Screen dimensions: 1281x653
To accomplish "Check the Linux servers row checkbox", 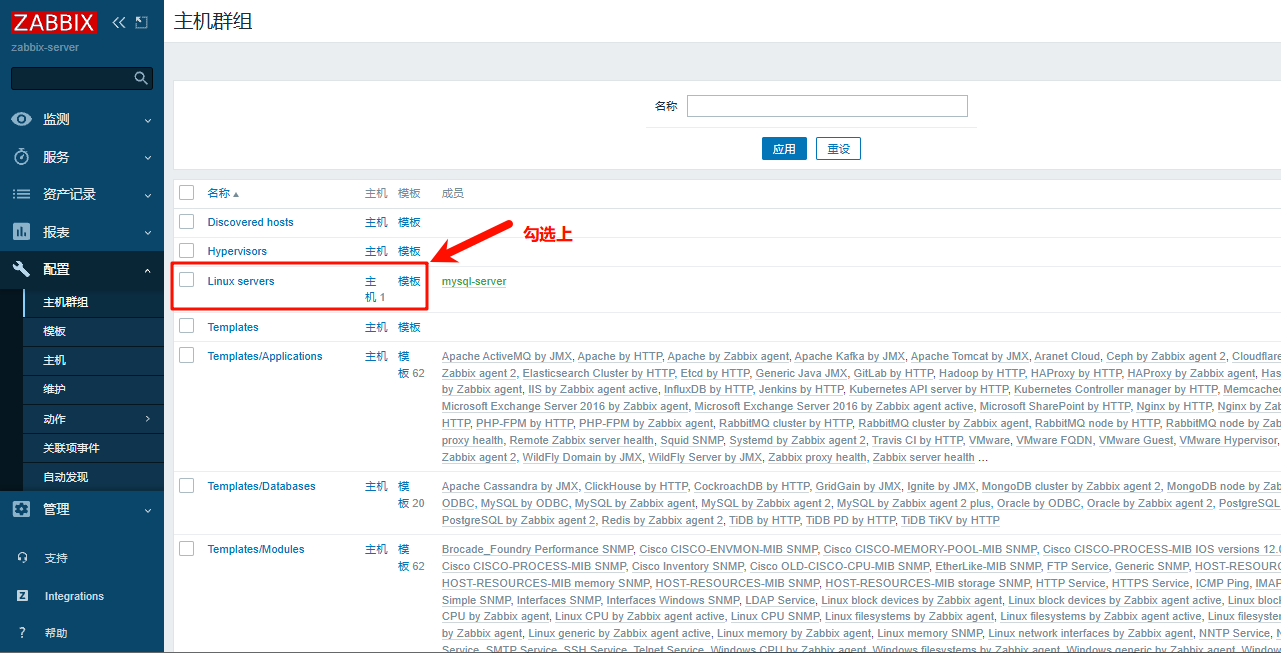I will pyautogui.click(x=187, y=280).
